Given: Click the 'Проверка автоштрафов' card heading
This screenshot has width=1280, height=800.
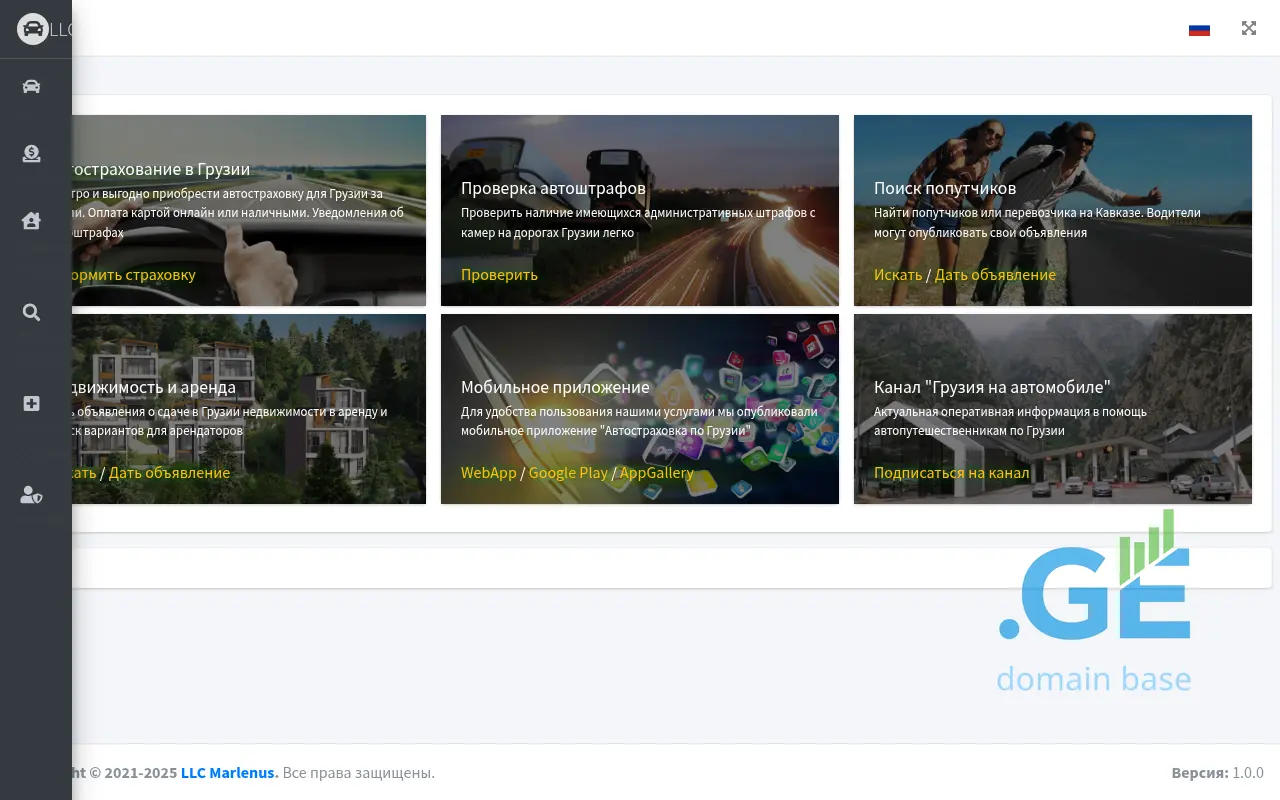Looking at the screenshot, I should click(x=553, y=188).
